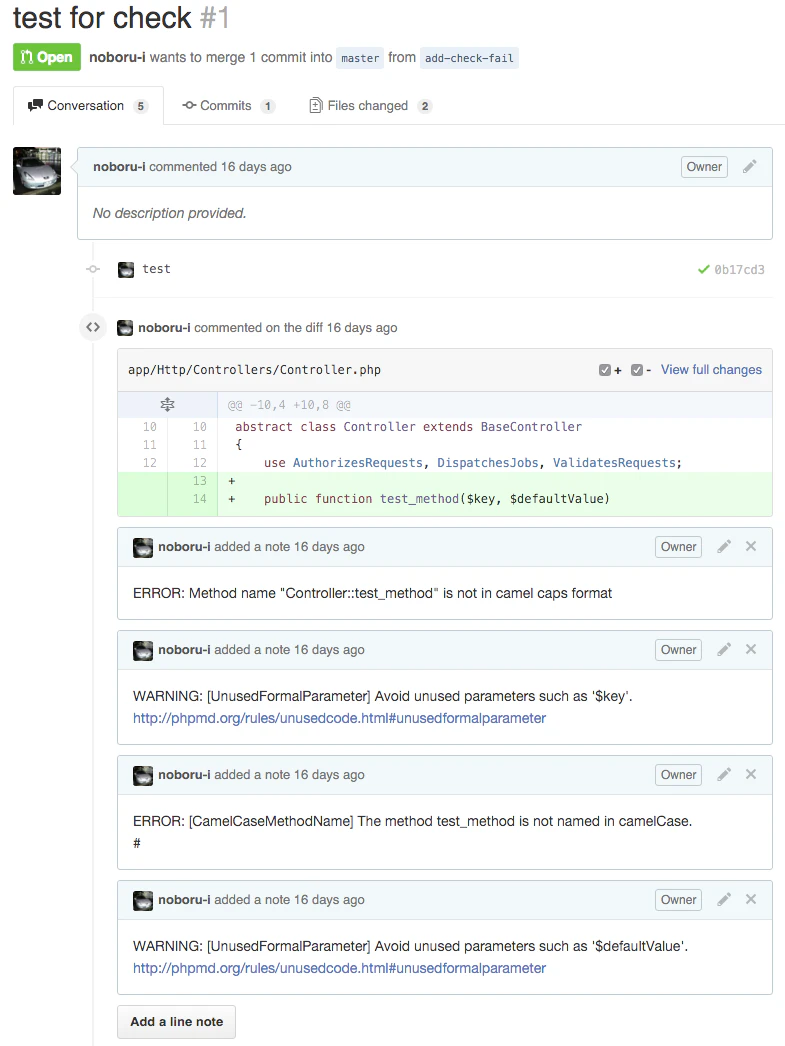Edit the '$key' unused parameter note
Image resolution: width=785 pixels, height=1046 pixels.
pyautogui.click(x=724, y=649)
